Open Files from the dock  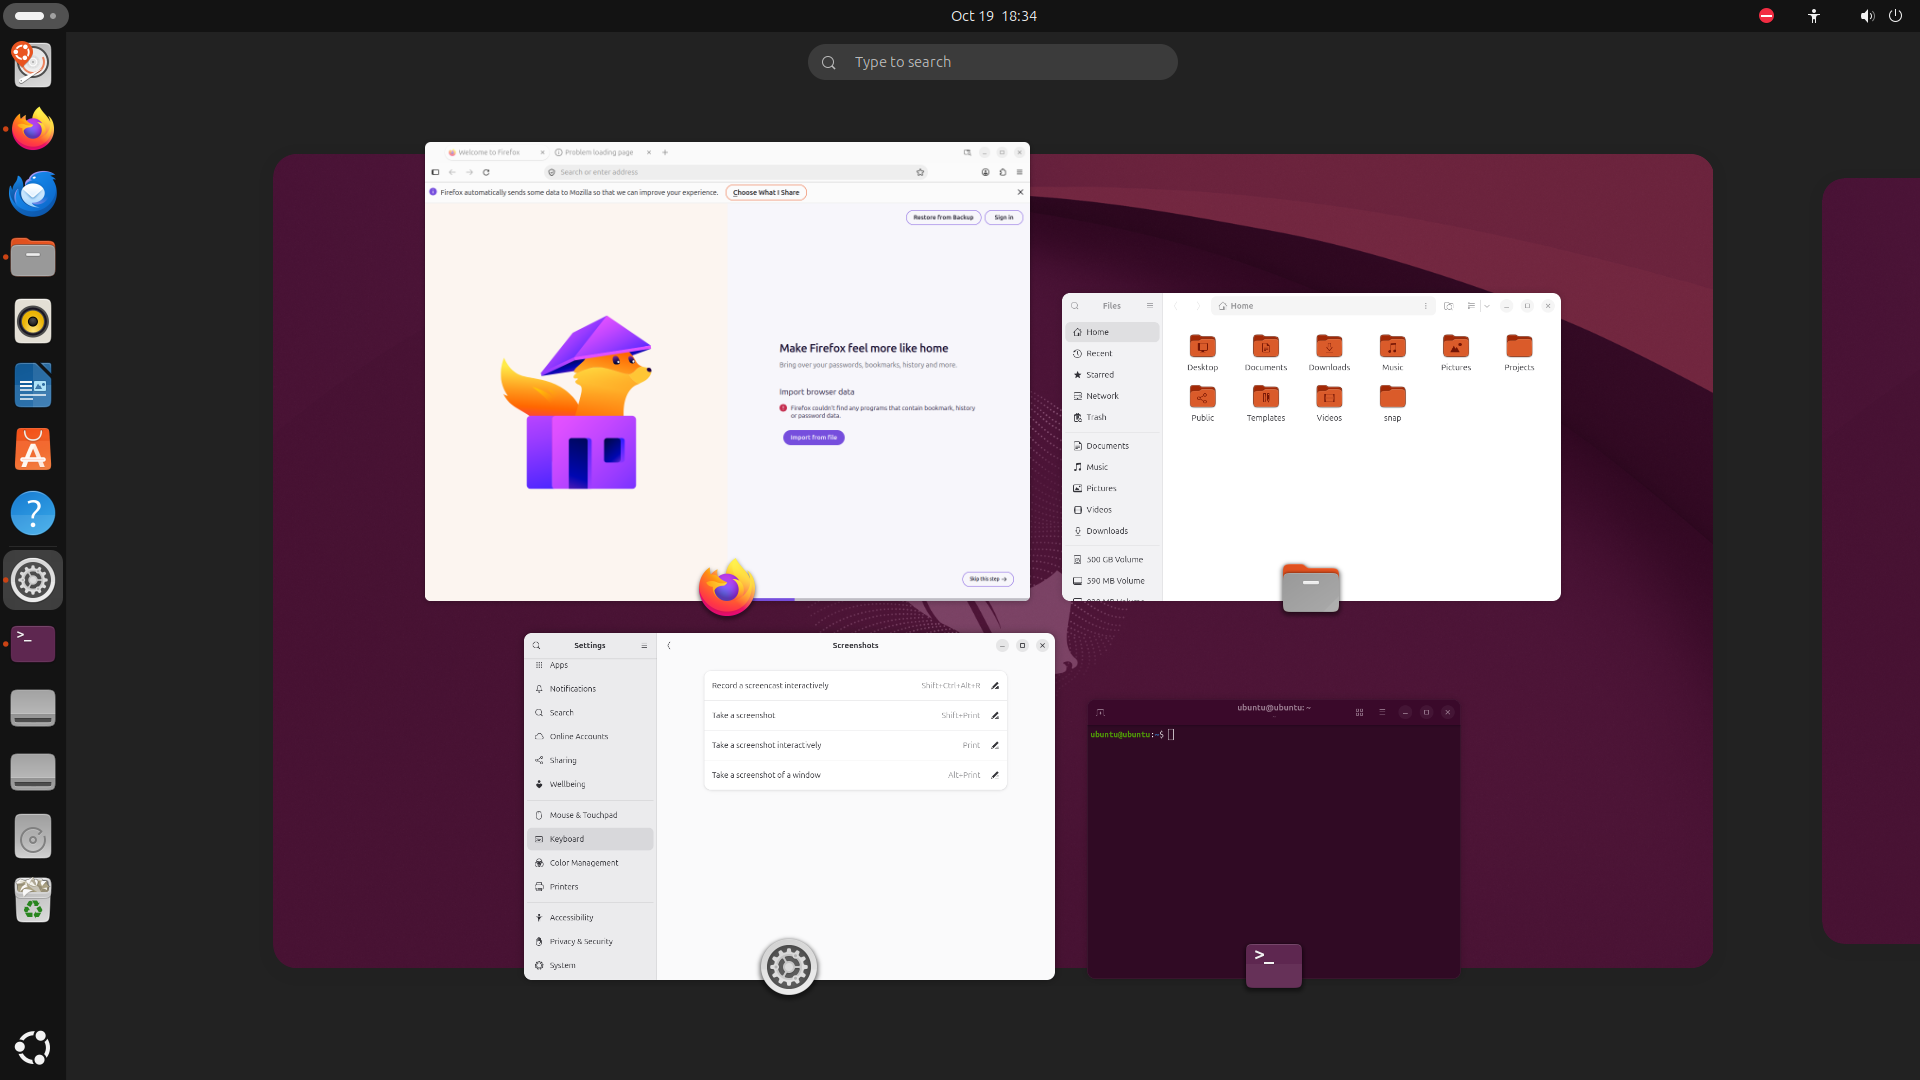tap(33, 257)
